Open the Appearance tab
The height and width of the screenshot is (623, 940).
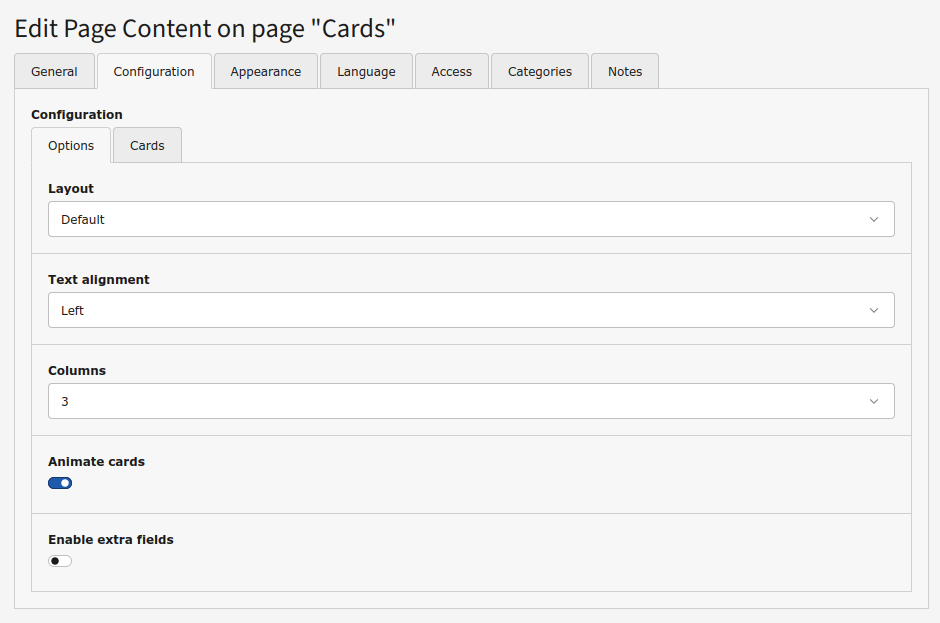pyautogui.click(x=265, y=72)
